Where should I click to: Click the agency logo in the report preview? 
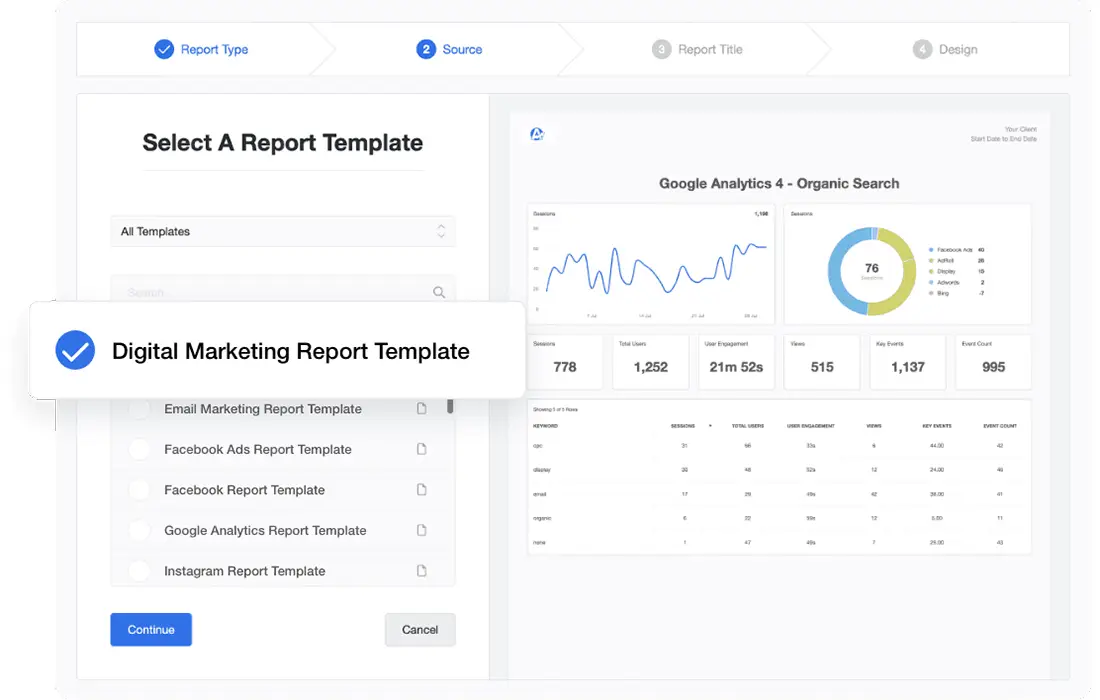(539, 132)
